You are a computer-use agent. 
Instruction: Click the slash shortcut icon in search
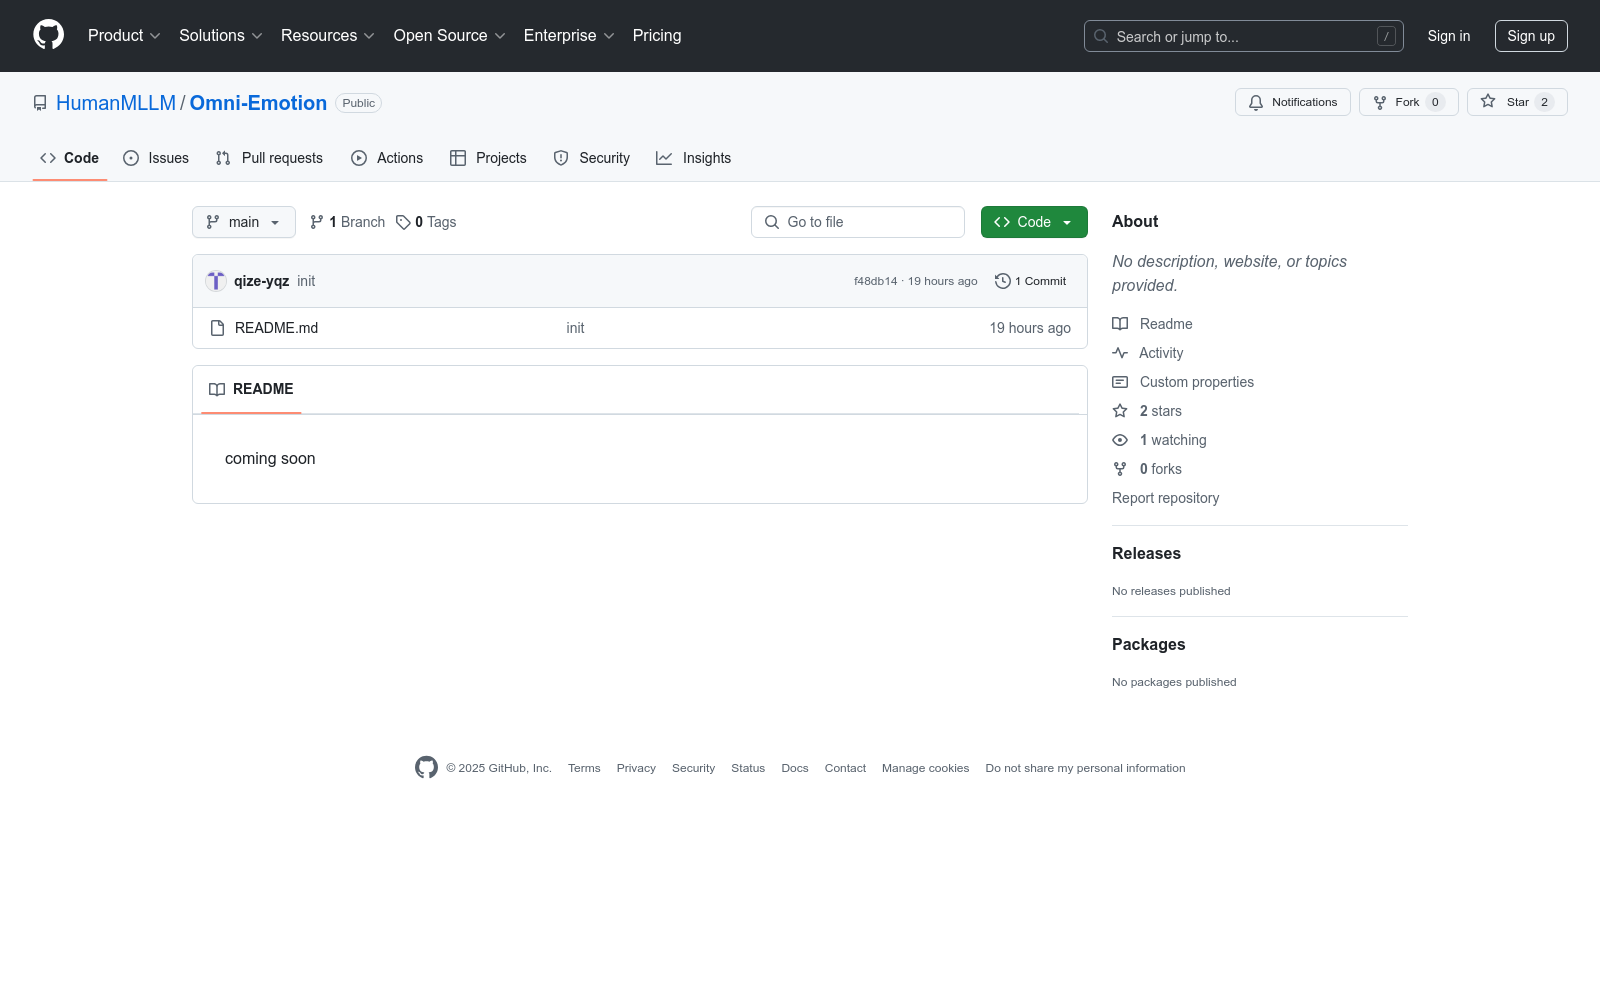(x=1386, y=36)
